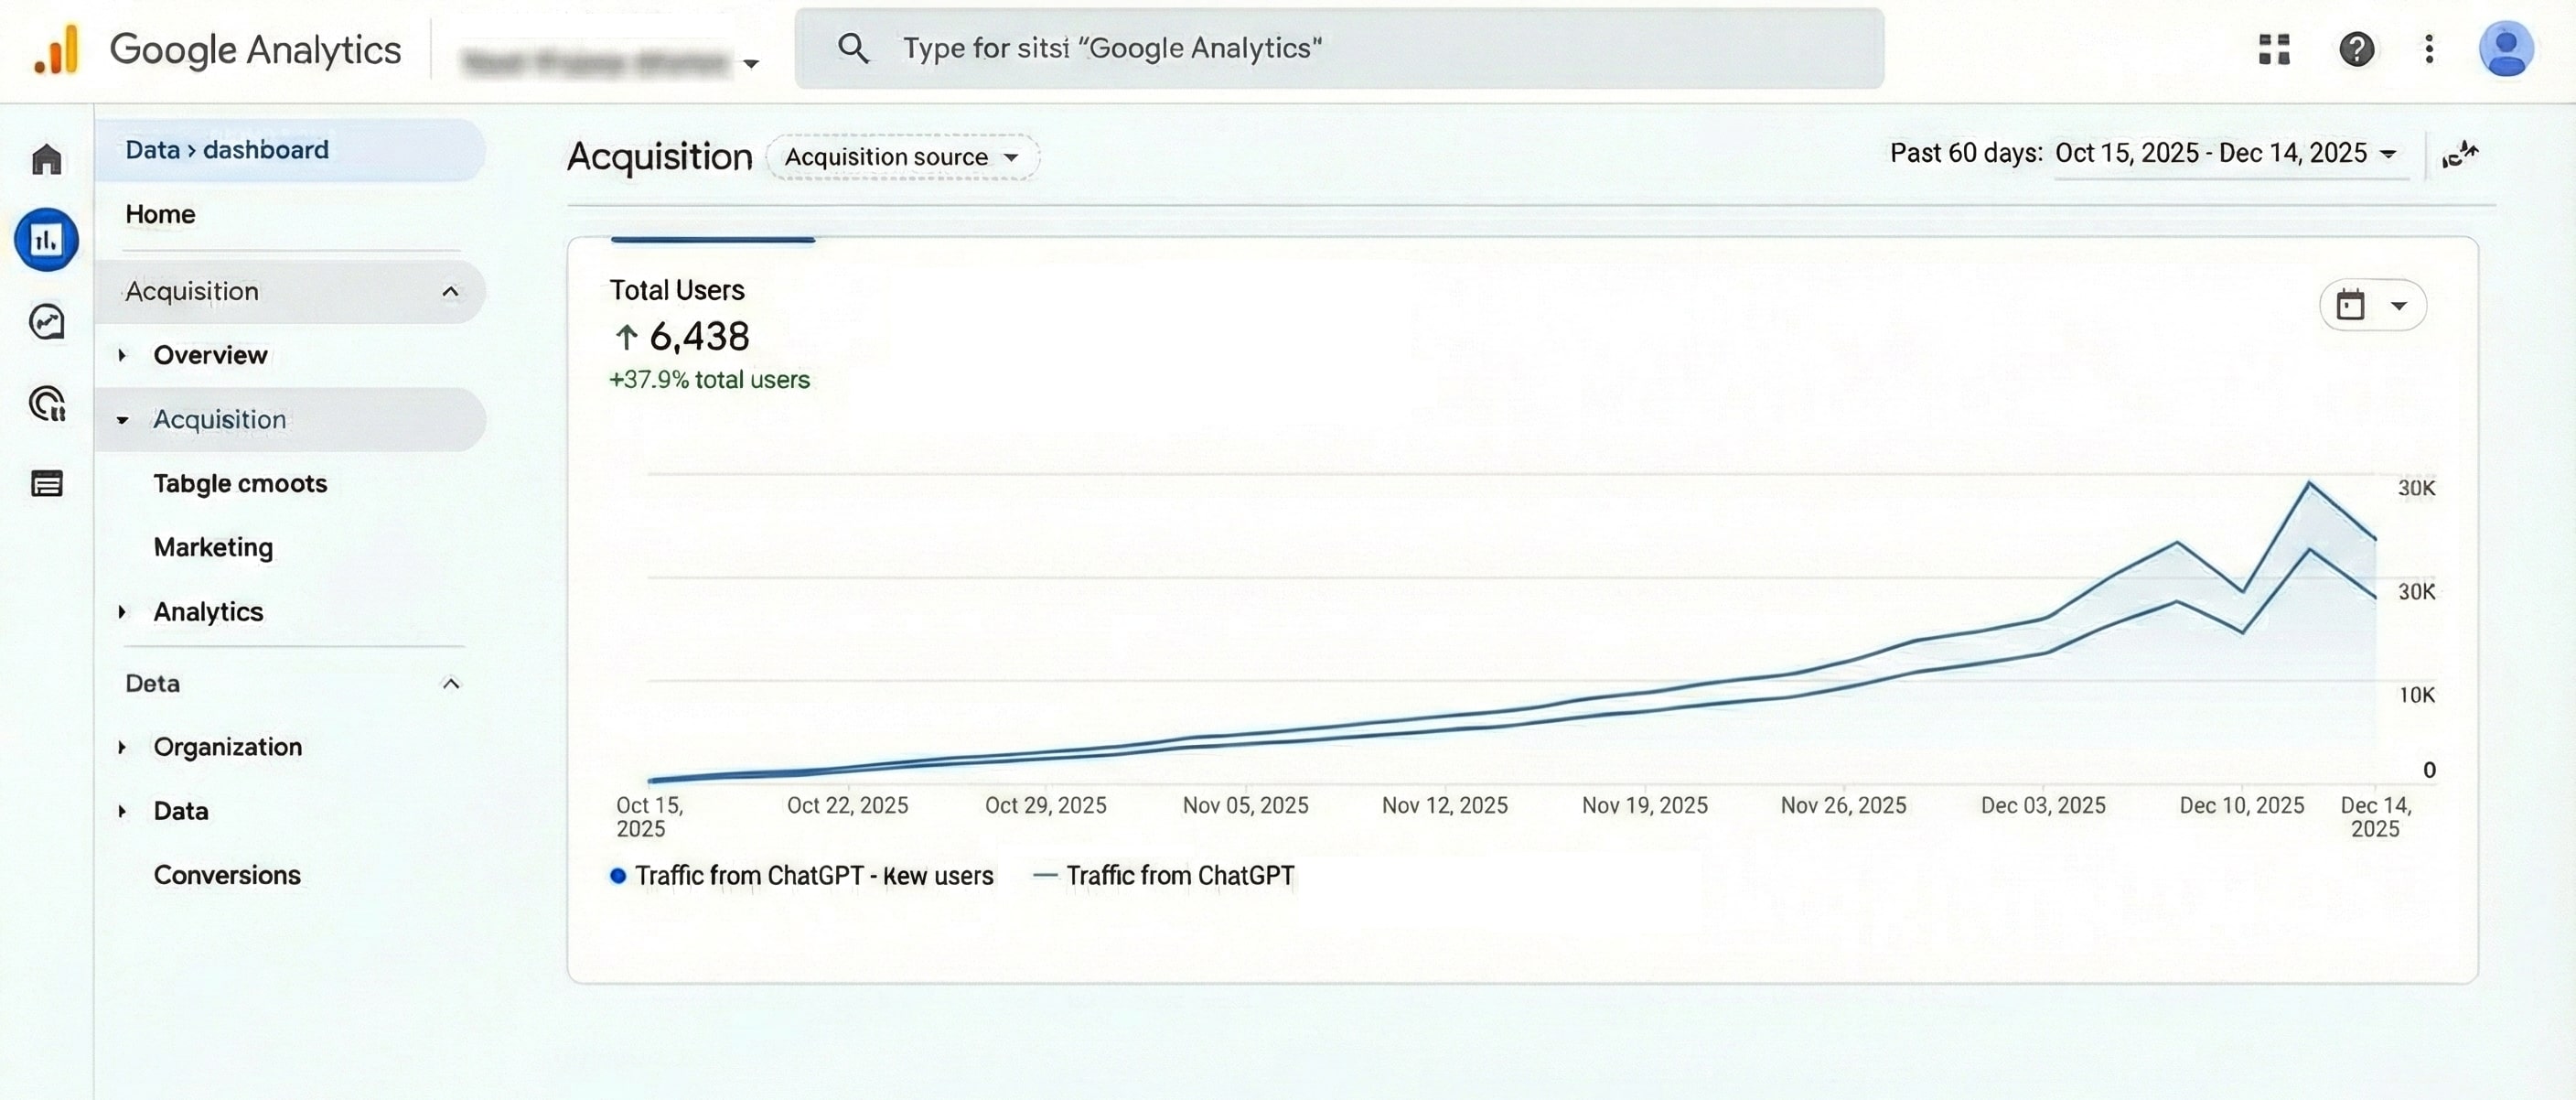Viewport: 2576px width, 1100px height.
Task: Toggle Traffic from ChatGPT - New users legend
Action: point(802,876)
